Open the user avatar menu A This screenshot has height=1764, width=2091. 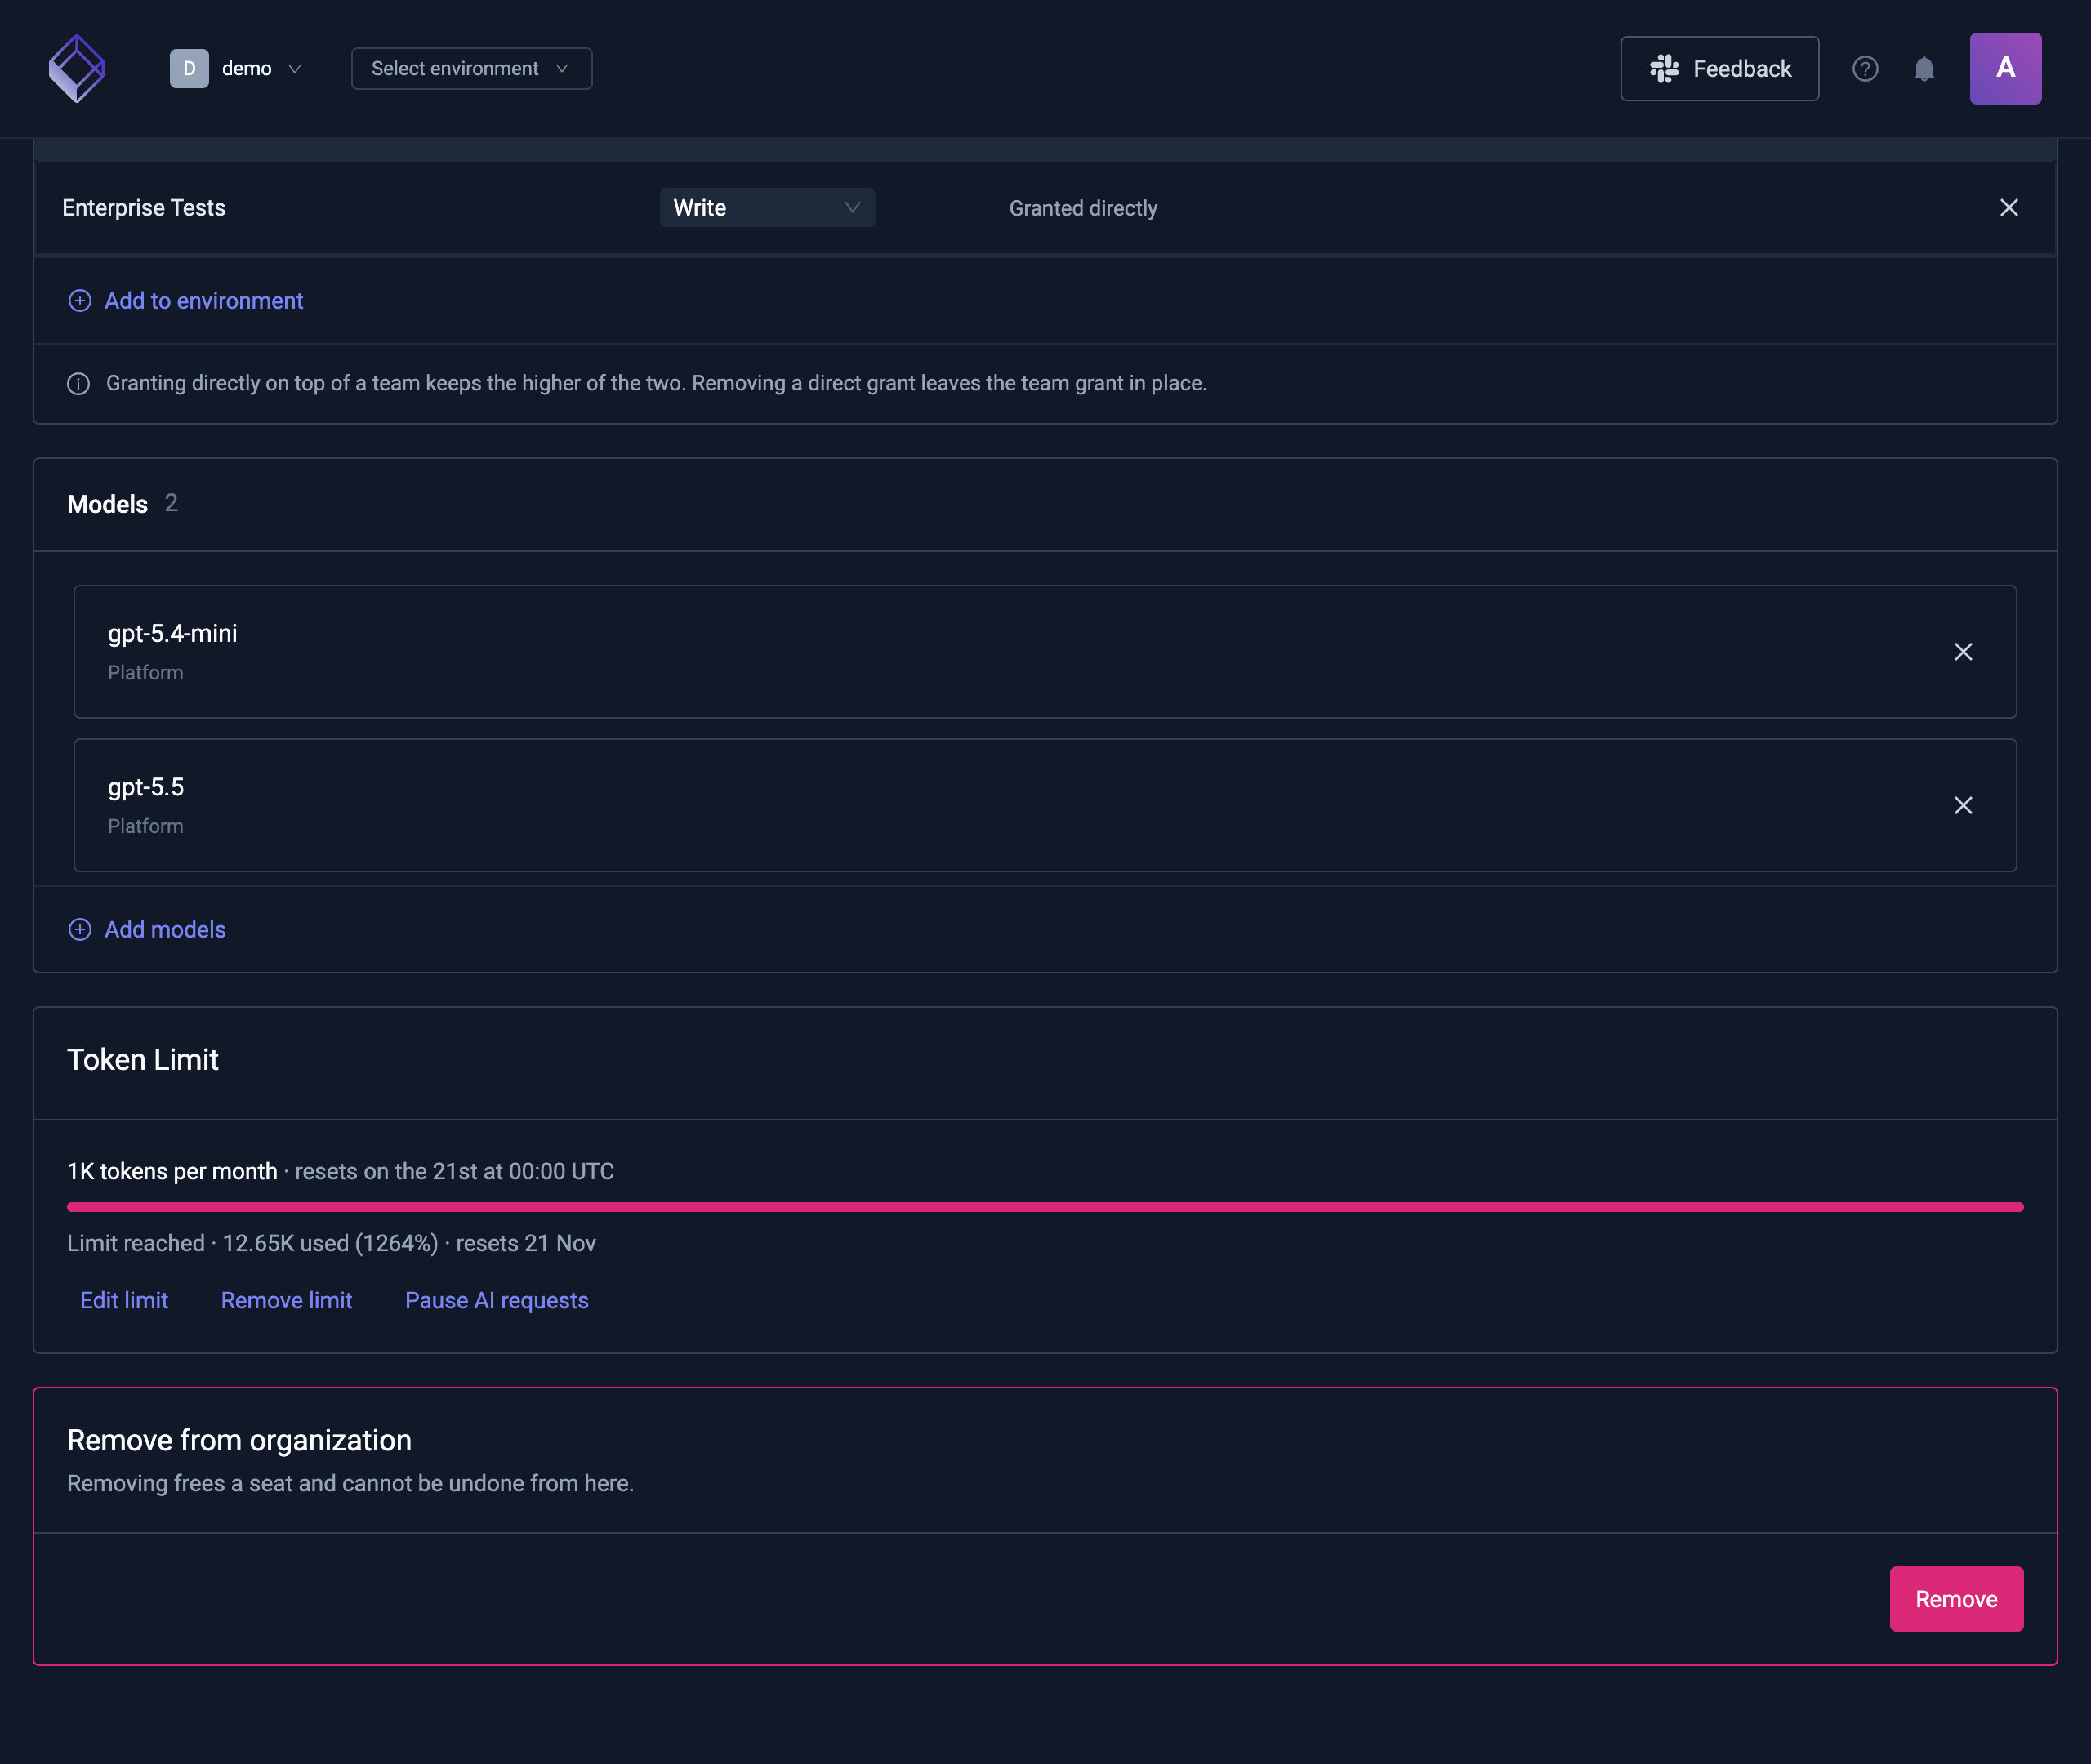coord(2005,68)
